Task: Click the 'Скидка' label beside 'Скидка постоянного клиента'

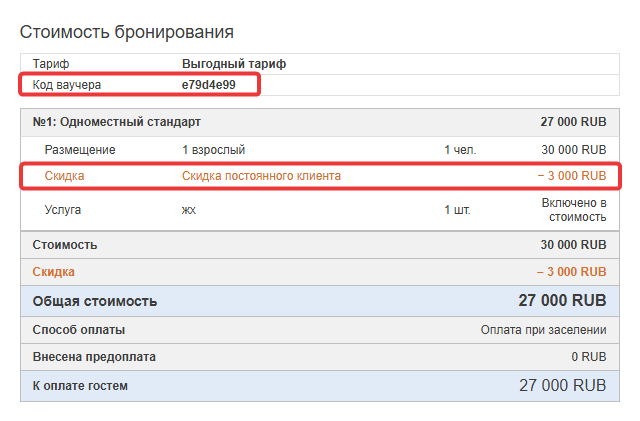Action: tap(64, 176)
